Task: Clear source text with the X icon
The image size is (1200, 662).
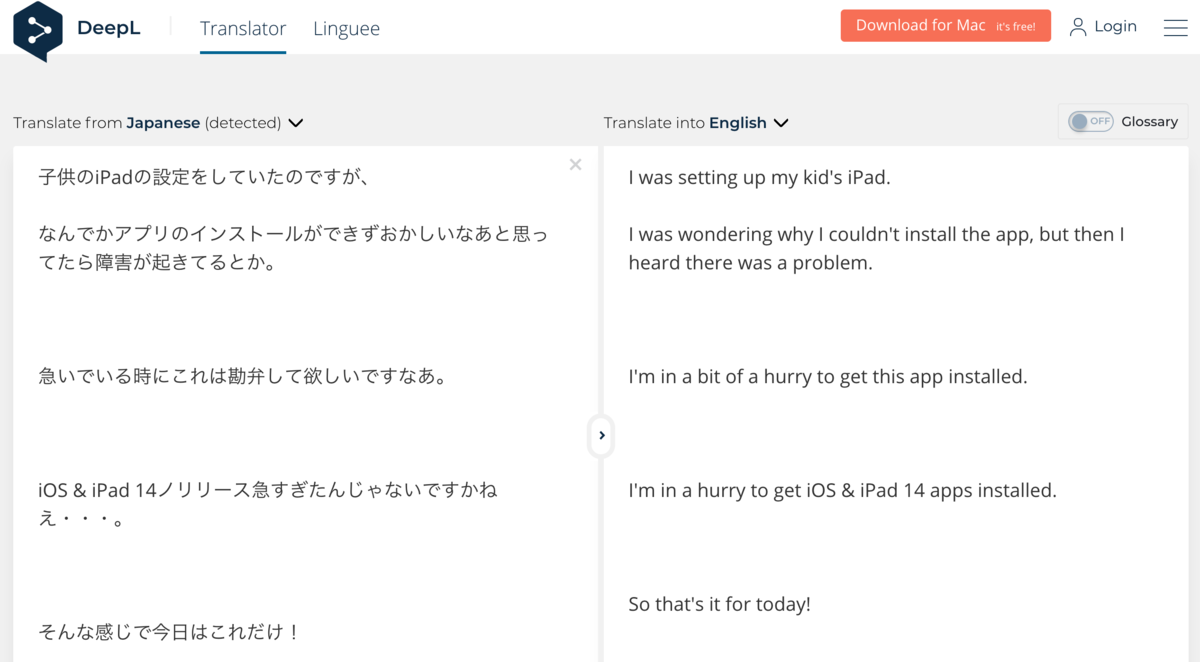Action: [575, 164]
